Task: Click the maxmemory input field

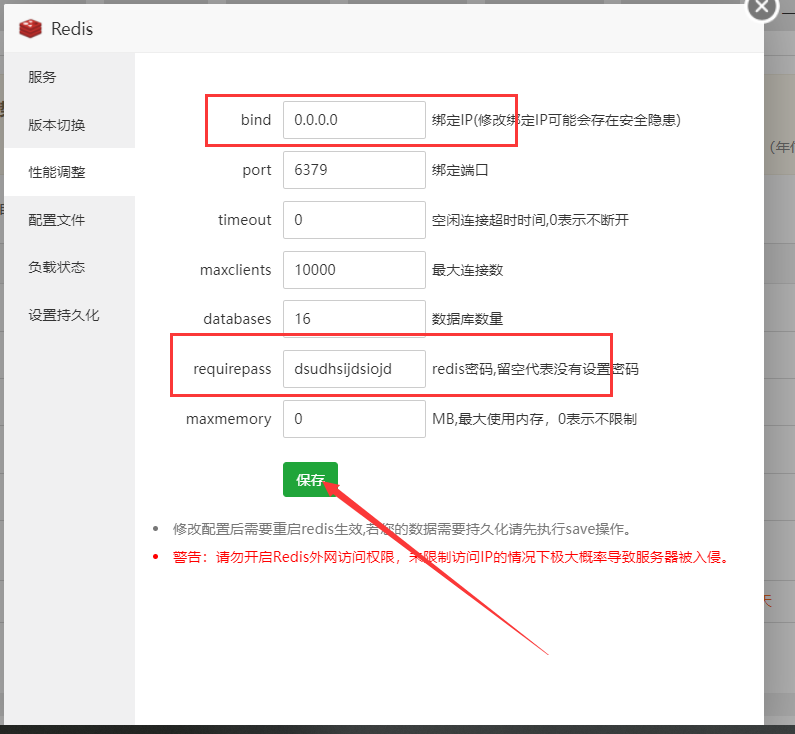Action: coord(354,419)
